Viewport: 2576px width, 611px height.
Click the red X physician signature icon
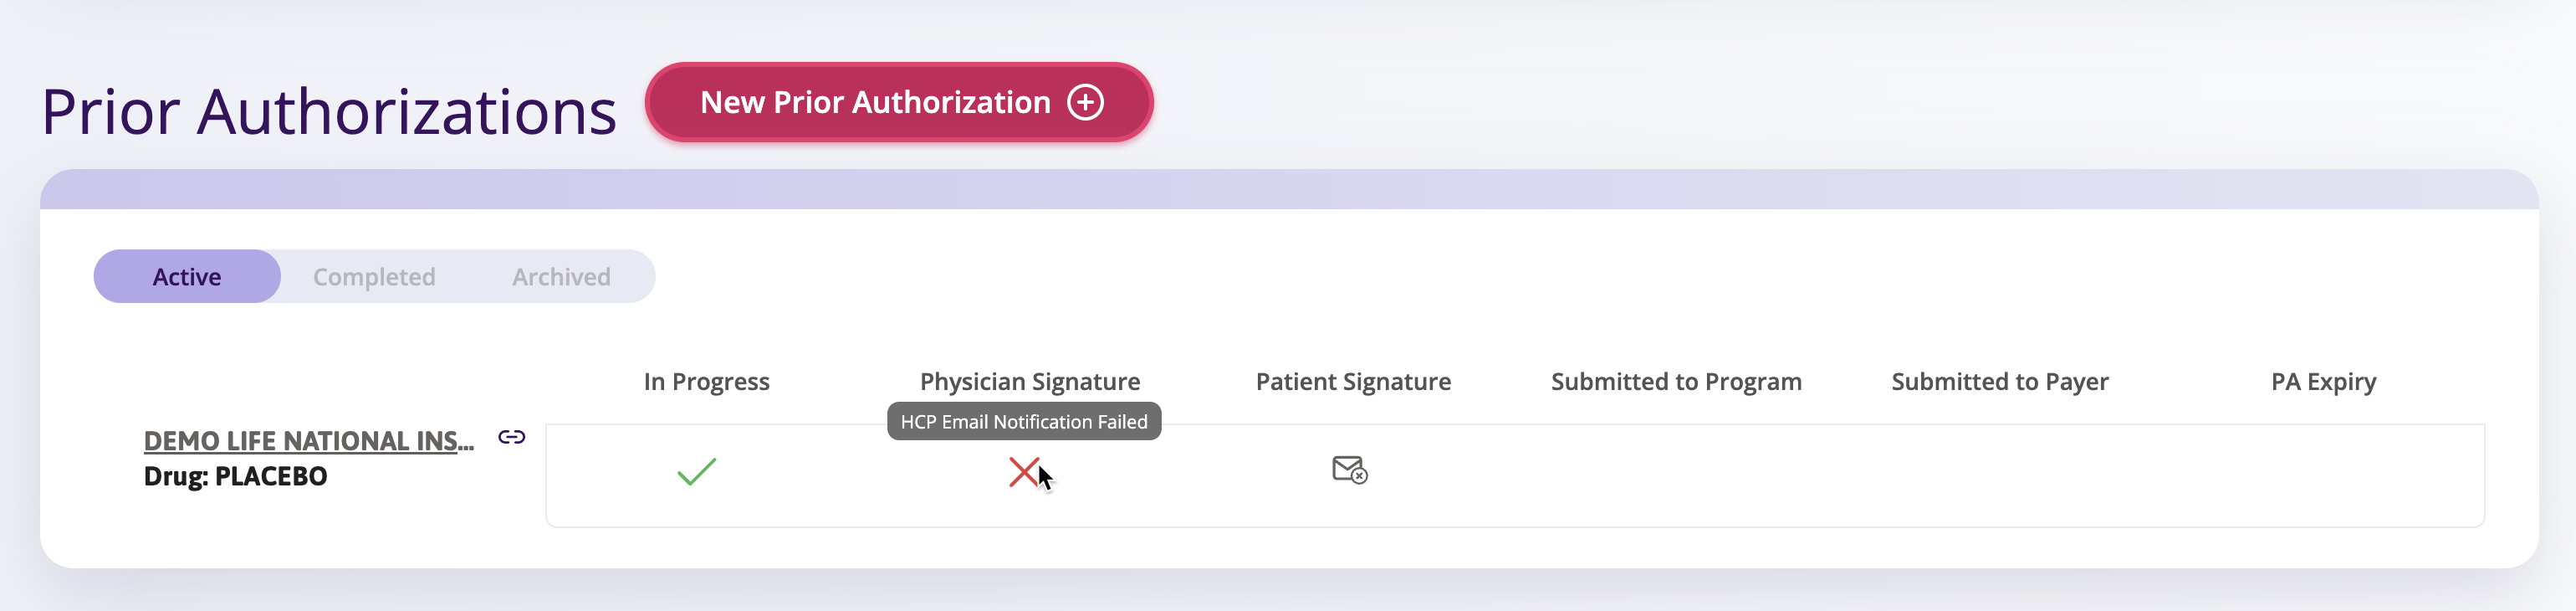[x=1023, y=472]
